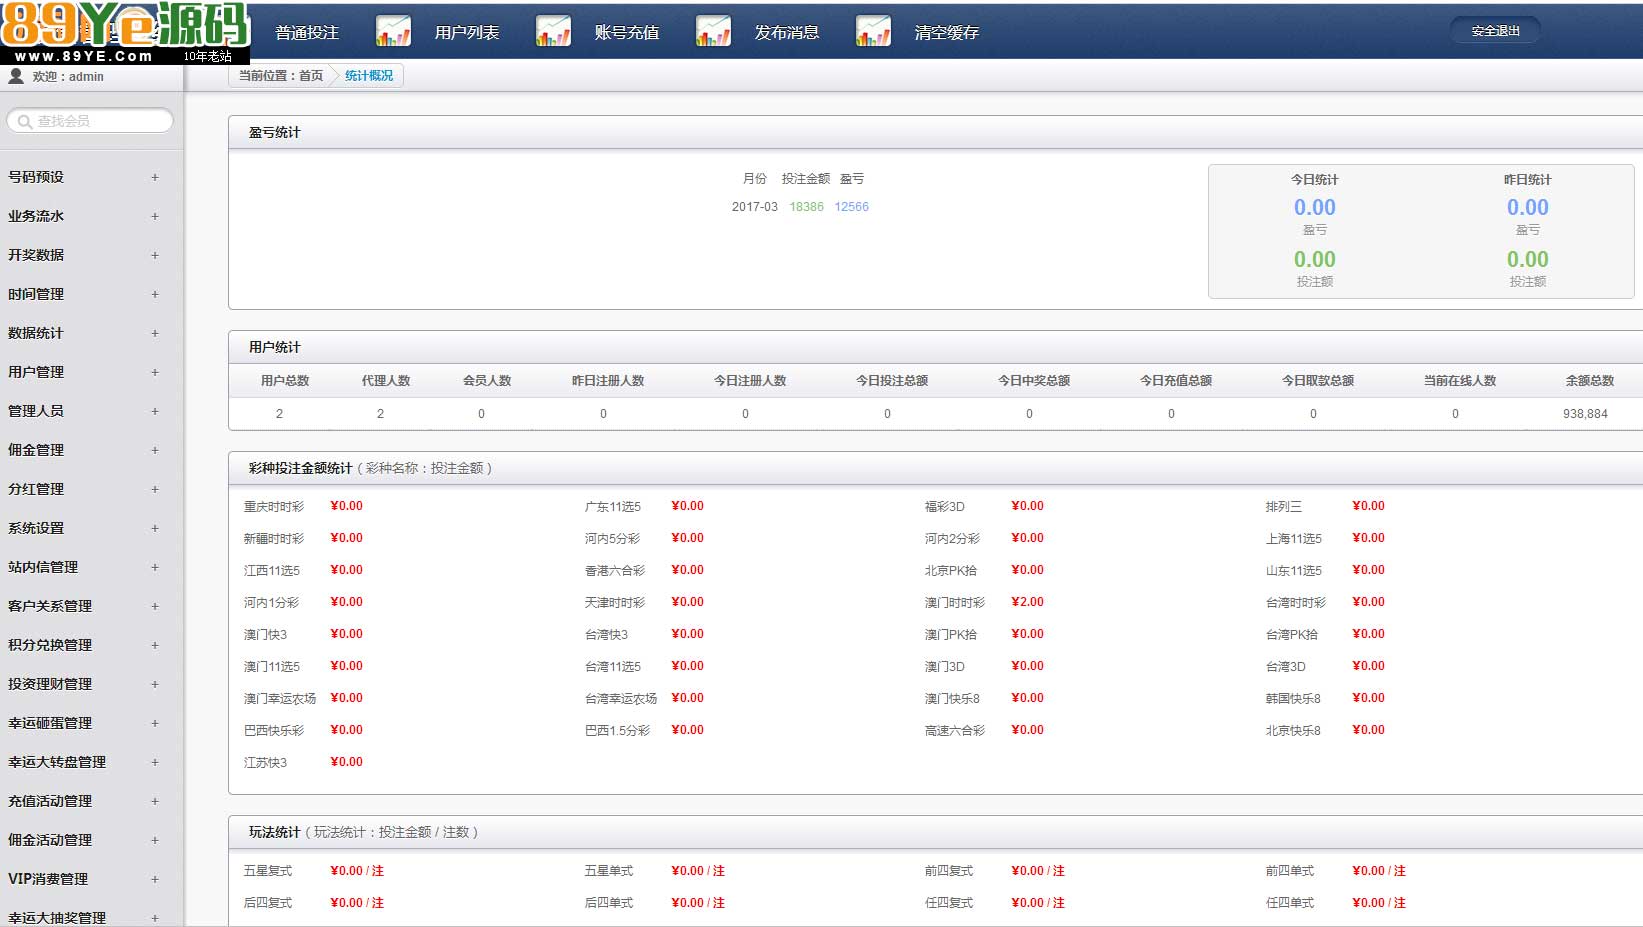
Task: Click the chart icon beside 用户列表
Action: tap(393, 31)
